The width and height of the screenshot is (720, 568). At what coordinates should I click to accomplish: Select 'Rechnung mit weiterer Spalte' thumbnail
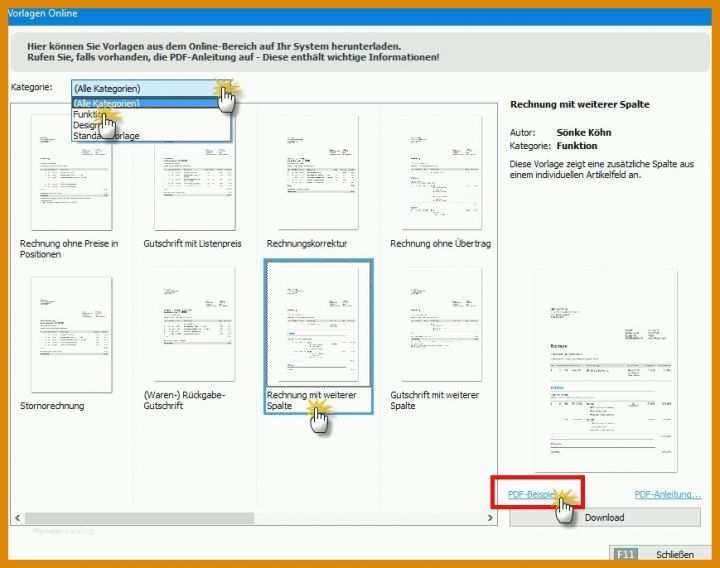click(x=318, y=325)
